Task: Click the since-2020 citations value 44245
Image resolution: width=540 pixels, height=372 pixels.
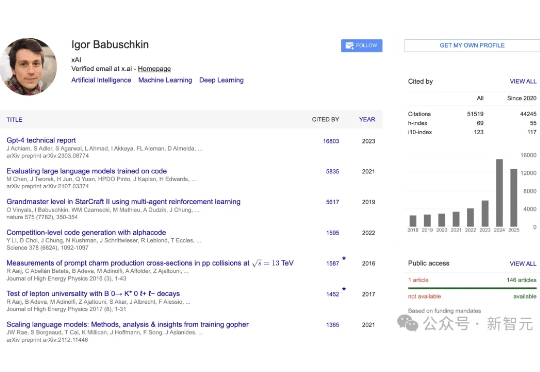Action: click(x=528, y=114)
